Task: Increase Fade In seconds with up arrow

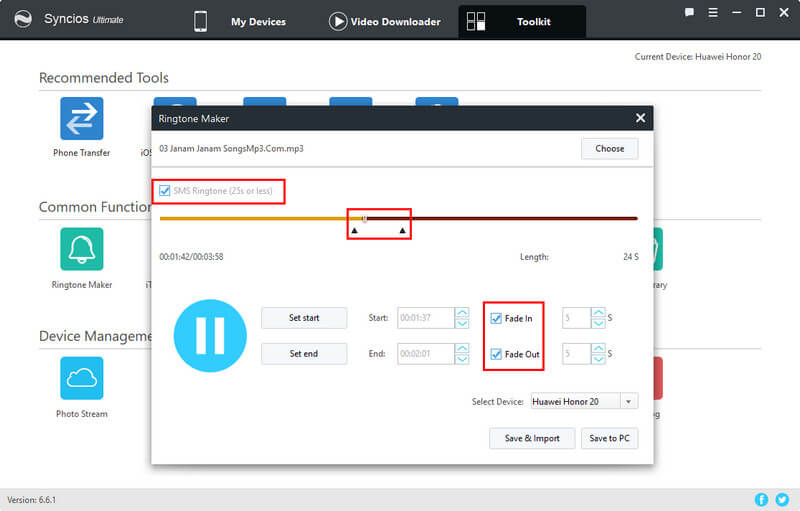Action: [x=598, y=313]
